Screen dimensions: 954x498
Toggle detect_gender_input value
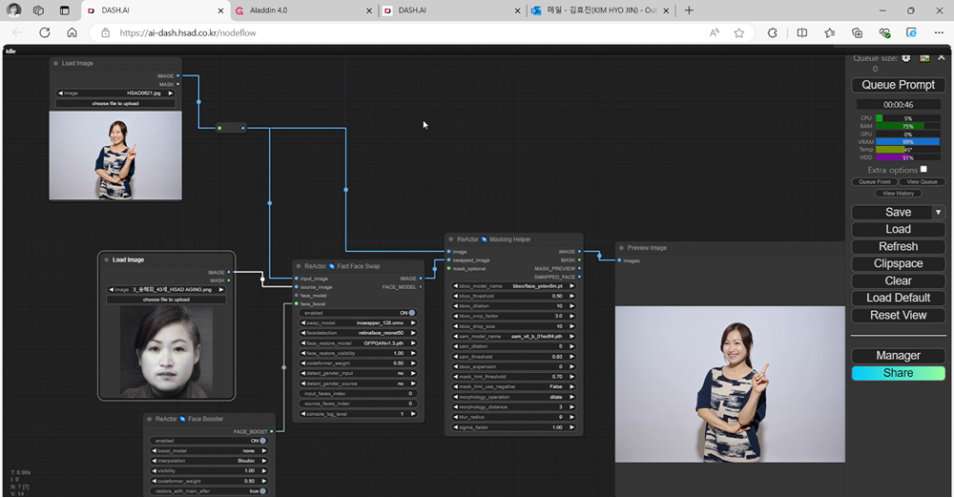click(x=357, y=373)
